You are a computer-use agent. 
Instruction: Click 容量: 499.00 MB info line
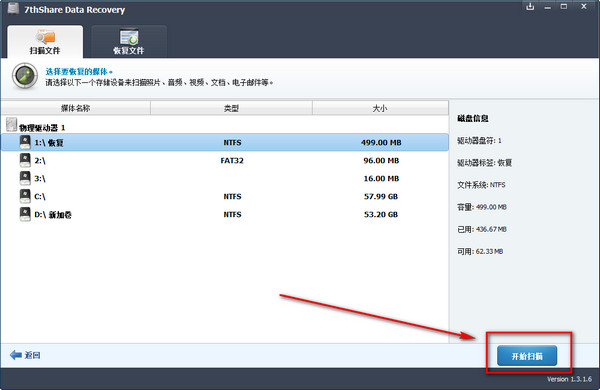482,207
